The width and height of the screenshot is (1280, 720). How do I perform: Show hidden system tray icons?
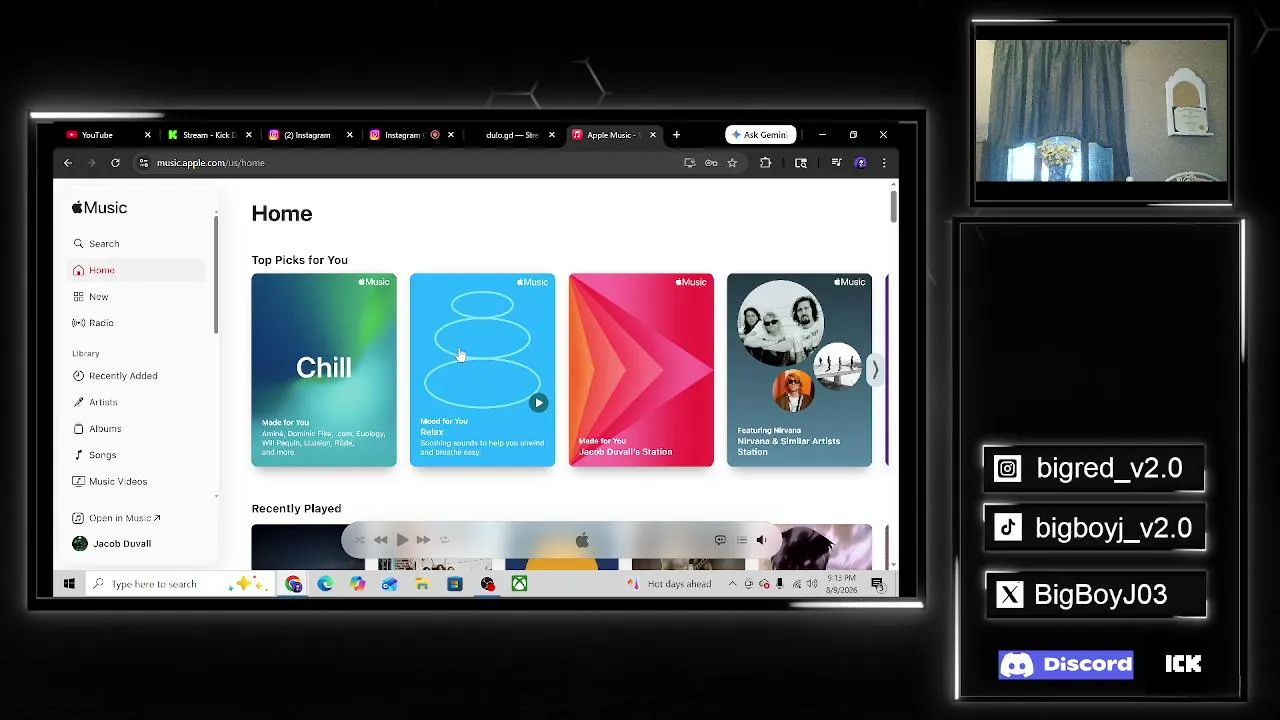coord(732,584)
